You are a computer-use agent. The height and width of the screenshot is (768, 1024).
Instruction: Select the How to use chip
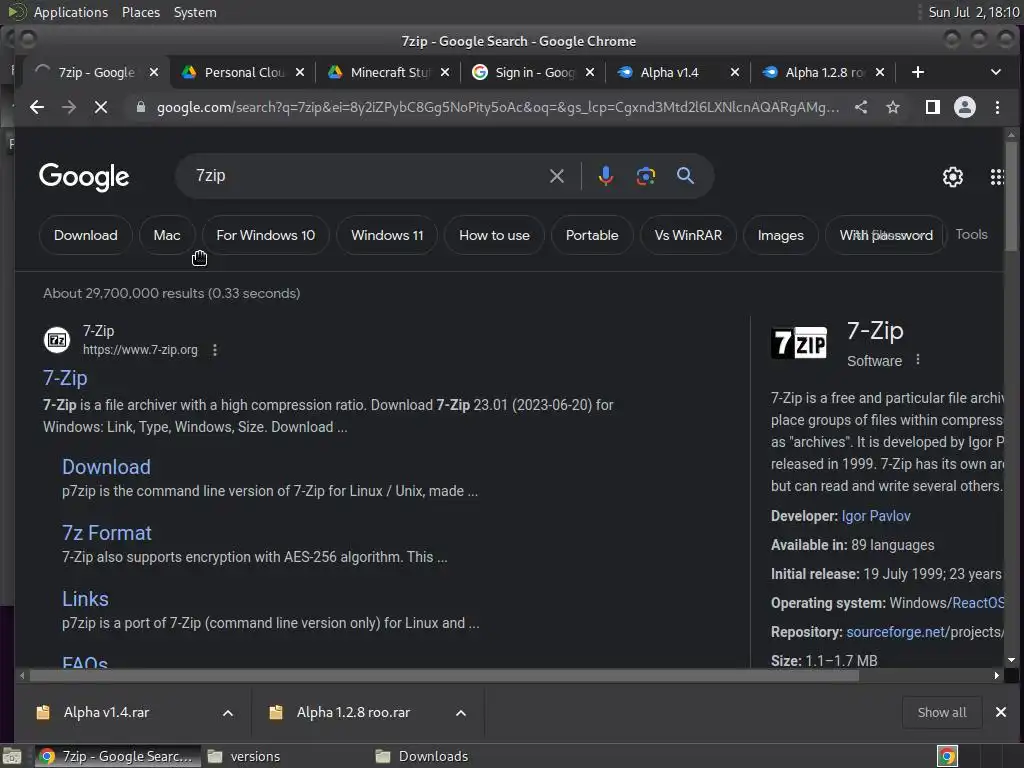coord(494,235)
